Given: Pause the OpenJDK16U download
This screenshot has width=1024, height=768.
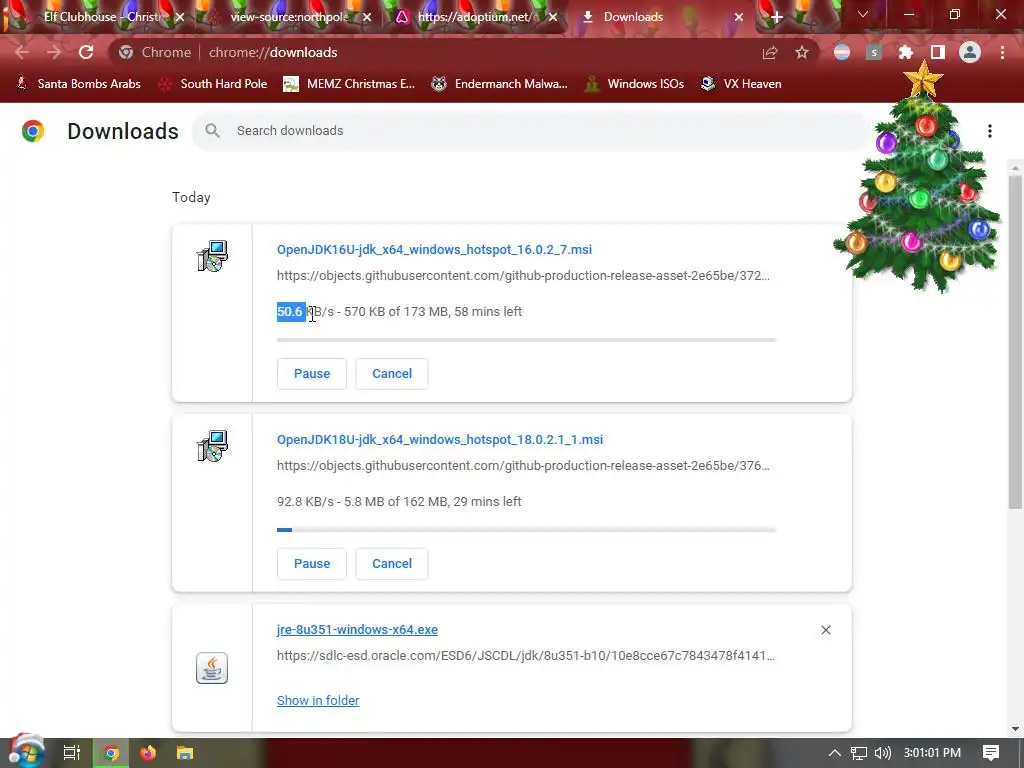Looking at the screenshot, I should (312, 374).
